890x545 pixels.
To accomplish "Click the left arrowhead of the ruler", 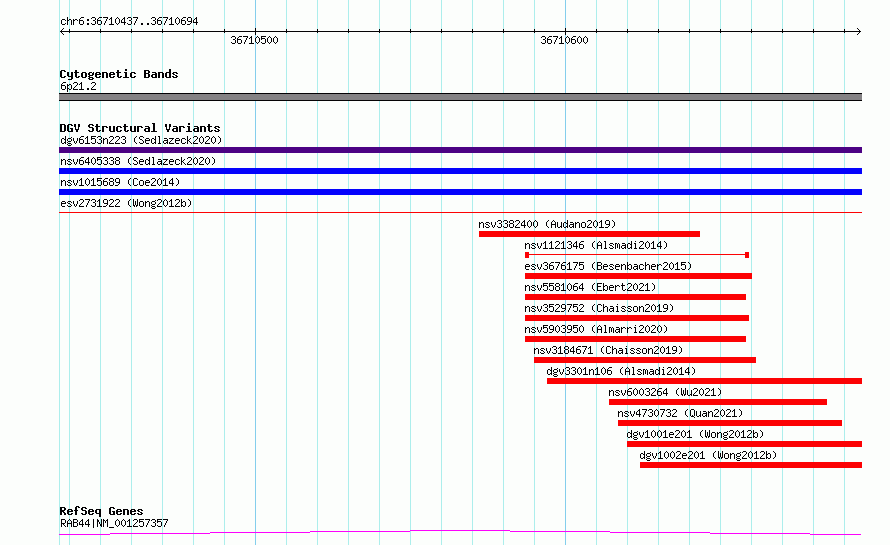I will [63, 32].
